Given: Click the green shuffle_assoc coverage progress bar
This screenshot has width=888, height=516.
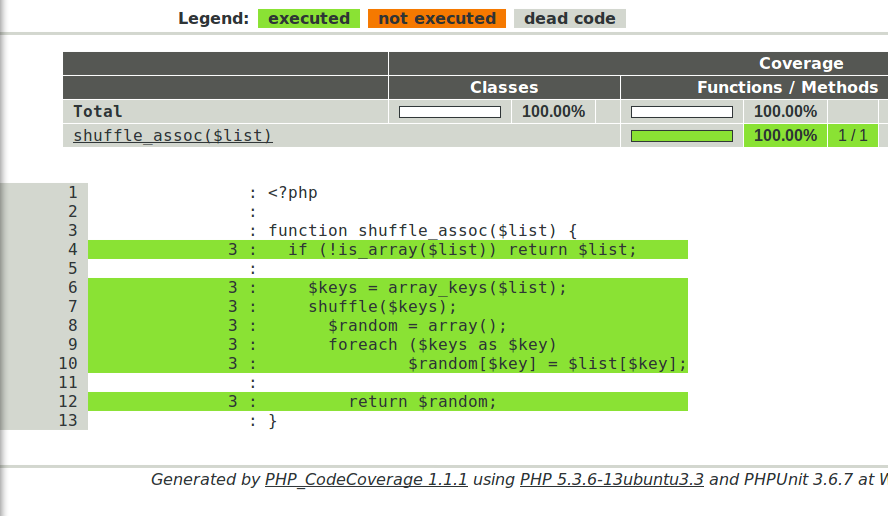Looking at the screenshot, I should (x=682, y=136).
